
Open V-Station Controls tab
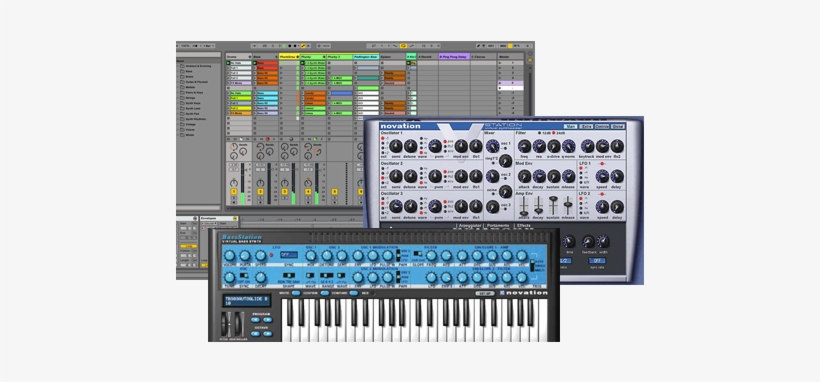click(602, 126)
